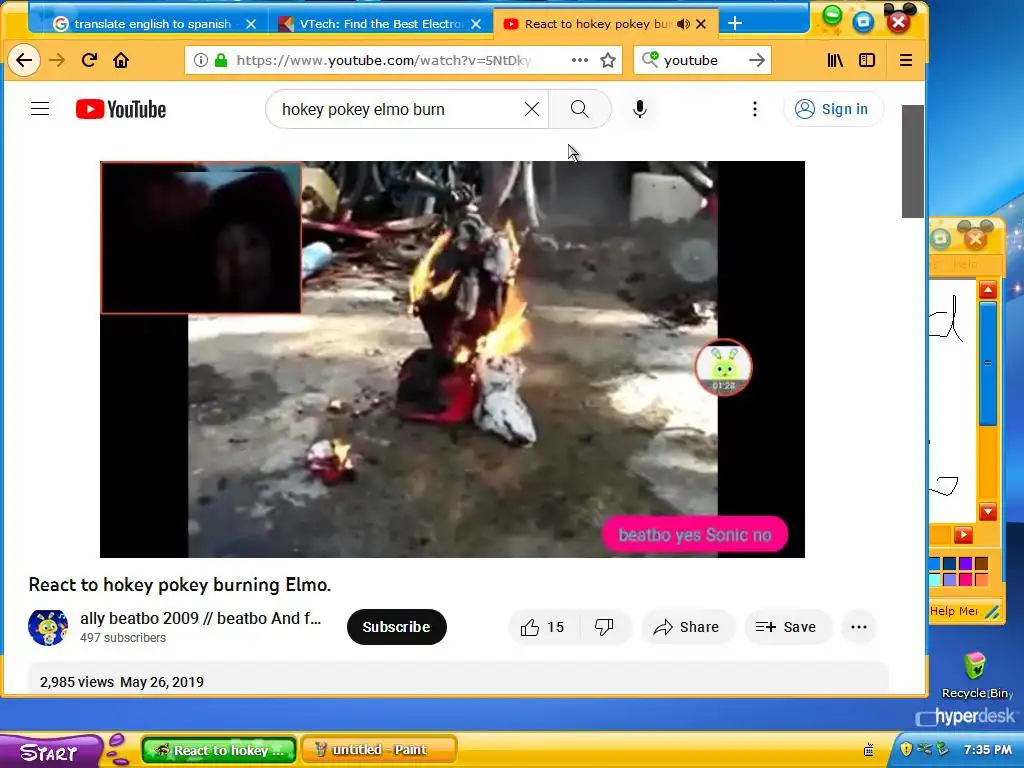Click Paint horizontal scroll right arrow
The image size is (1024, 768).
pos(963,536)
